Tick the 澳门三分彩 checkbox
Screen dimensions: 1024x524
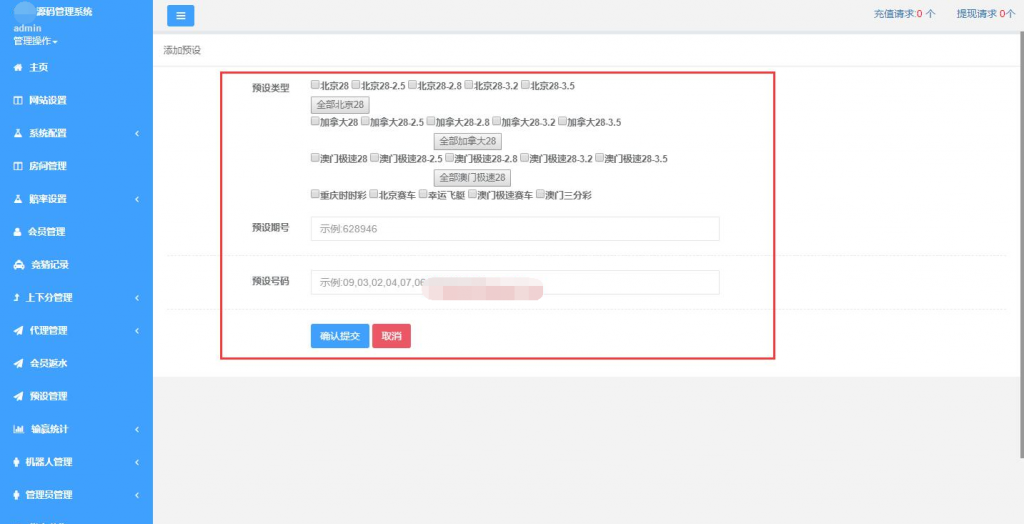(540, 194)
